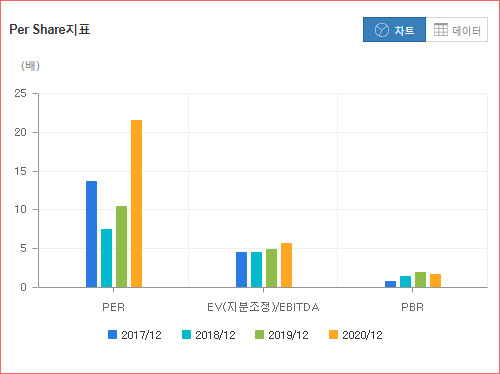Select the 2020/12 legend label
The height and width of the screenshot is (374, 500).
coord(362,335)
